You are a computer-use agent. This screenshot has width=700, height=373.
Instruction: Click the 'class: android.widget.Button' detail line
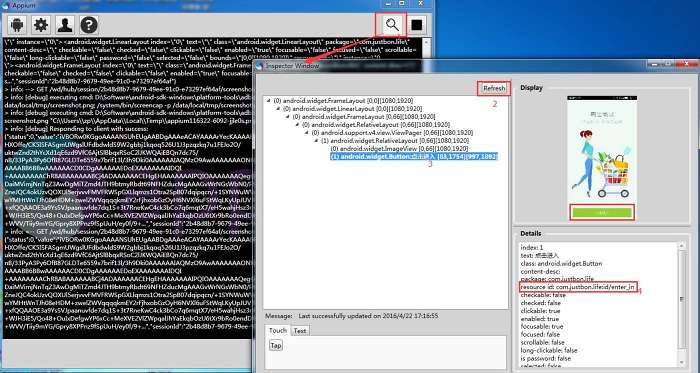(x=561, y=264)
